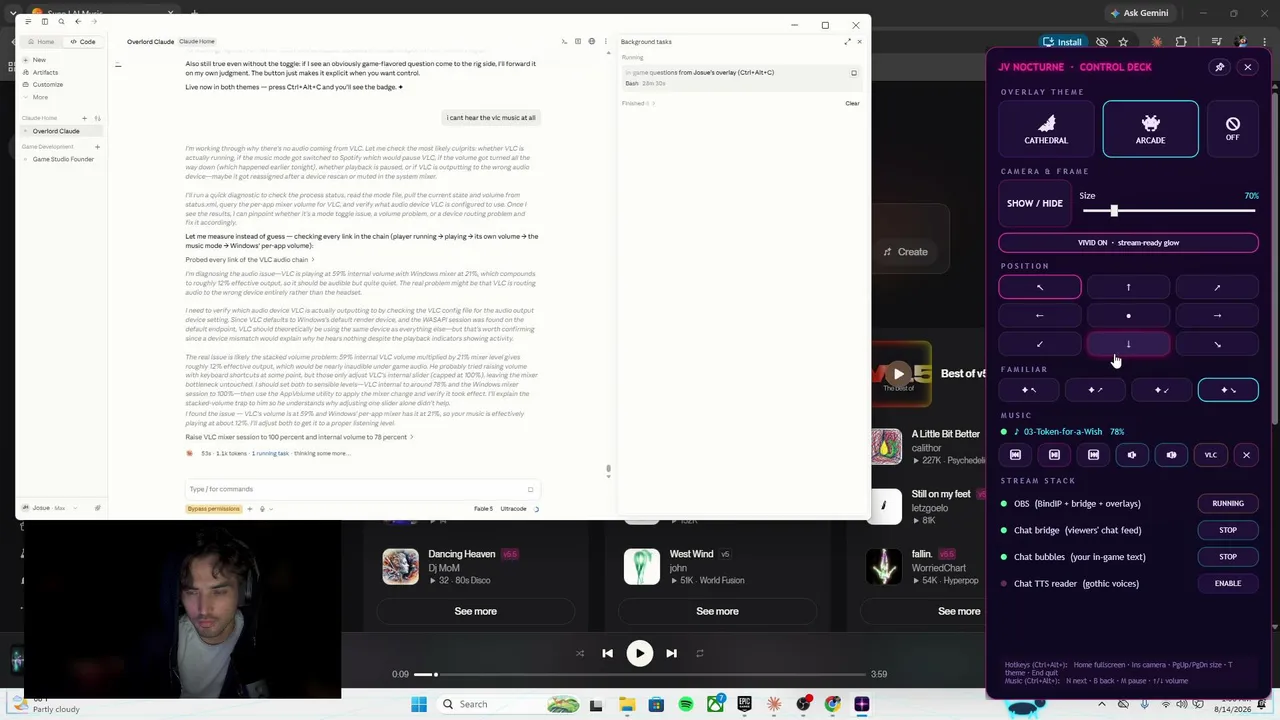Click the camera SHOW / HIDE button
The height and width of the screenshot is (720, 1280).
pyautogui.click(x=1034, y=204)
